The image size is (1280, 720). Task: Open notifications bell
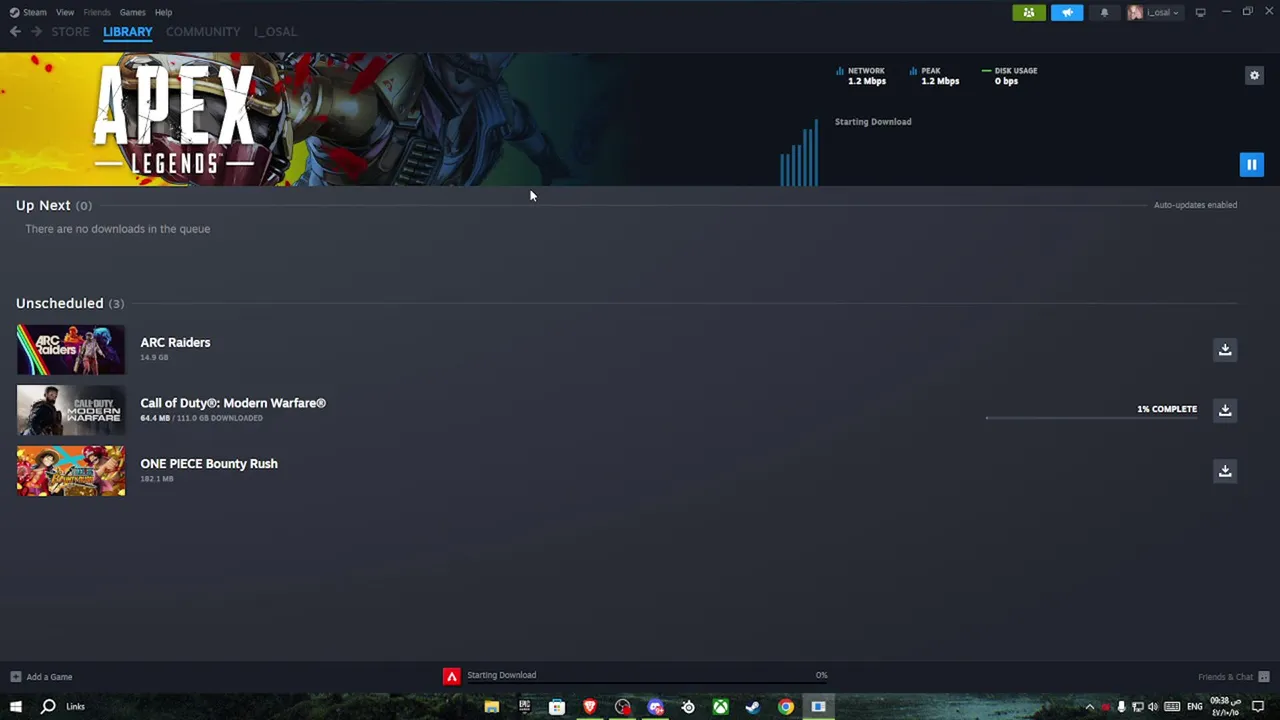point(1104,12)
